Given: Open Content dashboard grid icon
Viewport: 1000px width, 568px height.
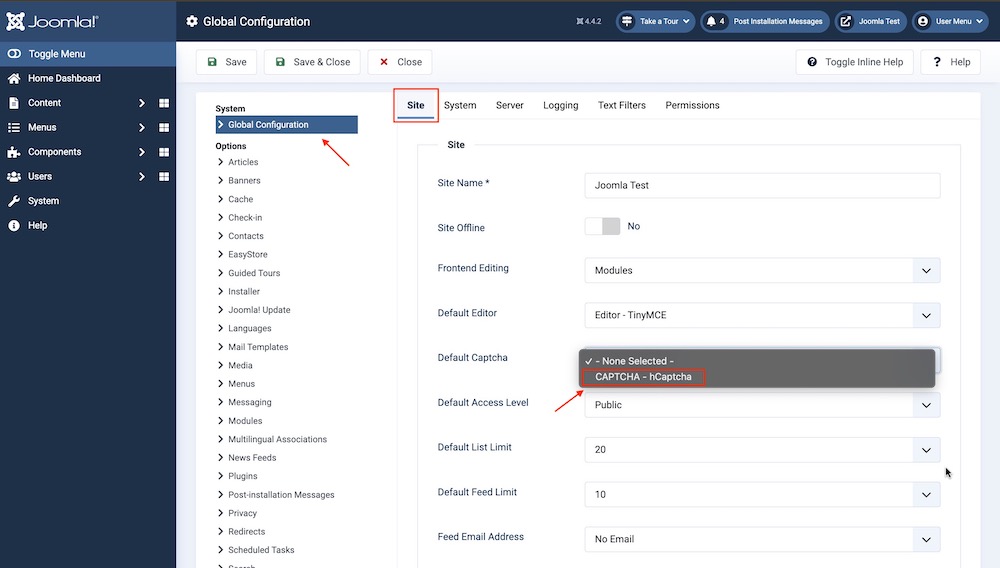Looking at the screenshot, I should 164,103.
